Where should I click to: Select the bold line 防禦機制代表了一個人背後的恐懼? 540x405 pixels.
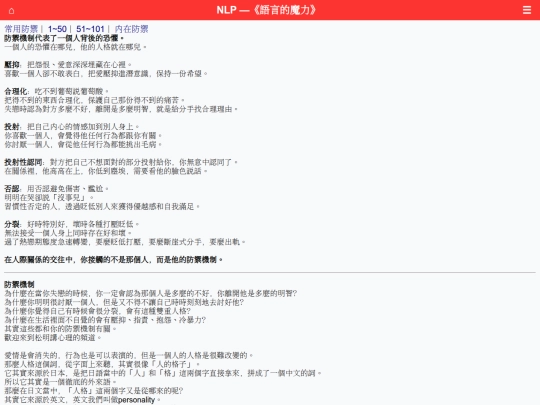click(x=64, y=38)
